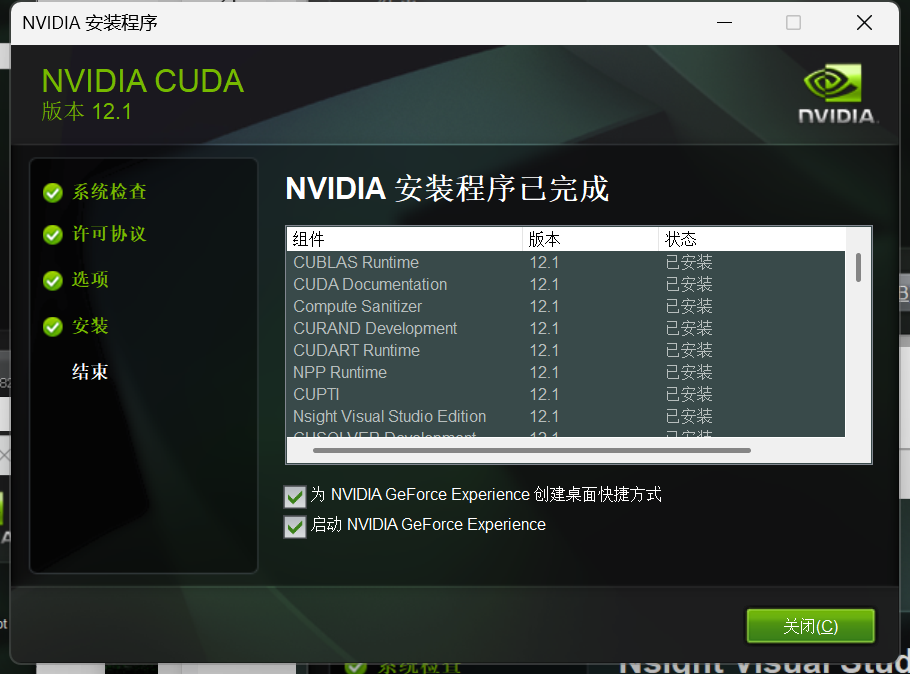Click the horizontal scrollbar of component list
The height and width of the screenshot is (674, 910).
pos(532,450)
